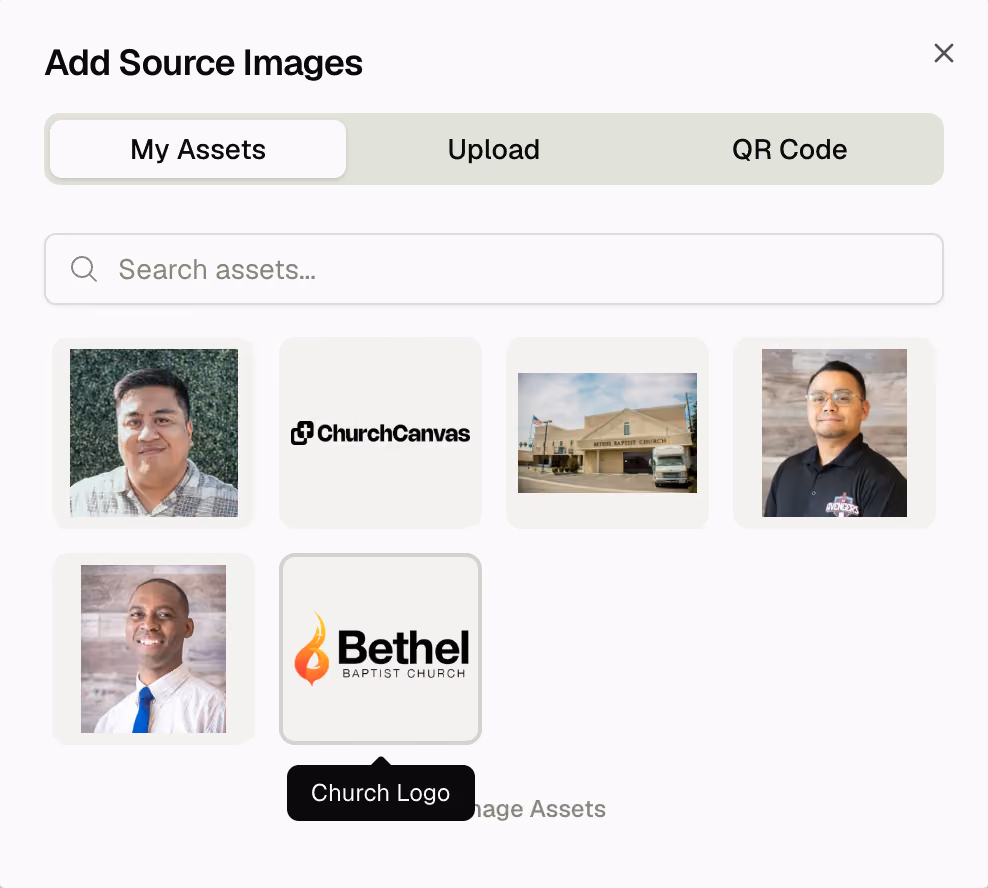The height and width of the screenshot is (888, 988).
Task: Click the Add Source Images heading
Action: pos(204,62)
